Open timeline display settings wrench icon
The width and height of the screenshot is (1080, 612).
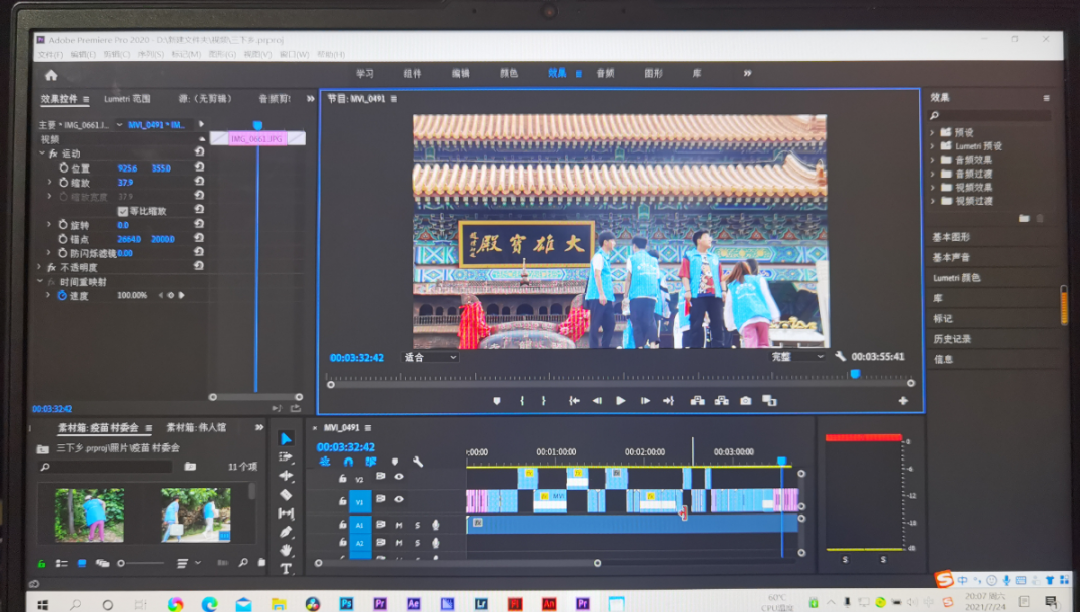click(418, 462)
